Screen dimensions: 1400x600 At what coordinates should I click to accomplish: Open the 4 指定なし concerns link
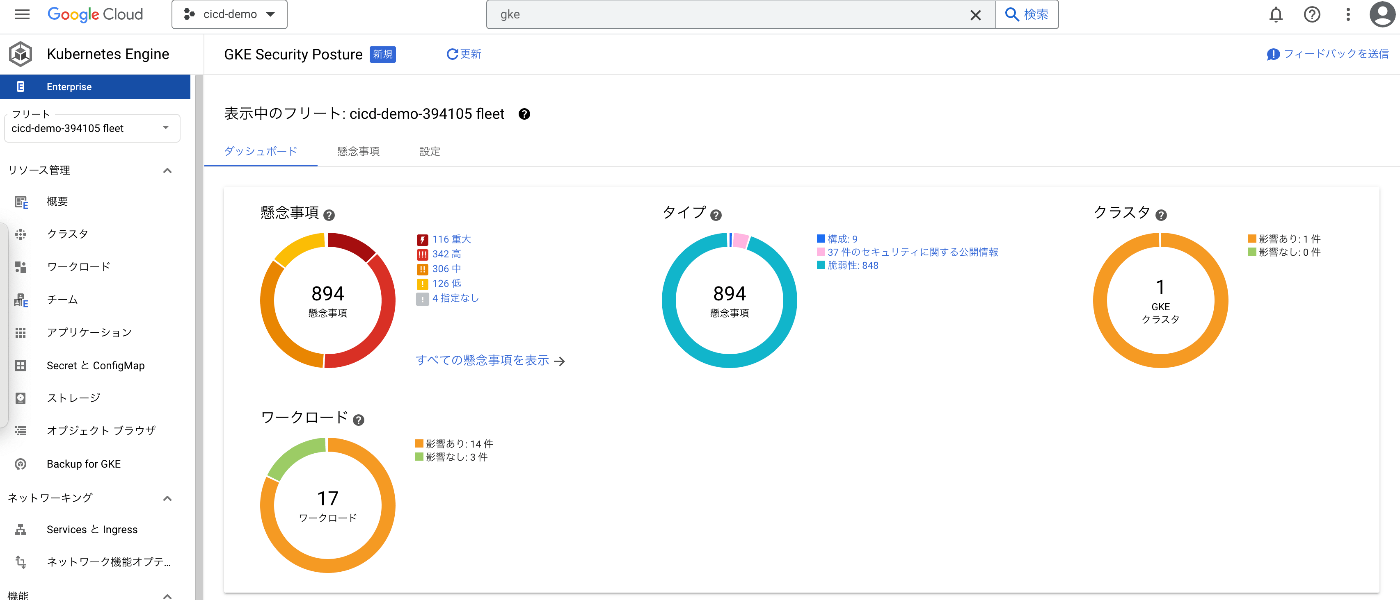[455, 299]
